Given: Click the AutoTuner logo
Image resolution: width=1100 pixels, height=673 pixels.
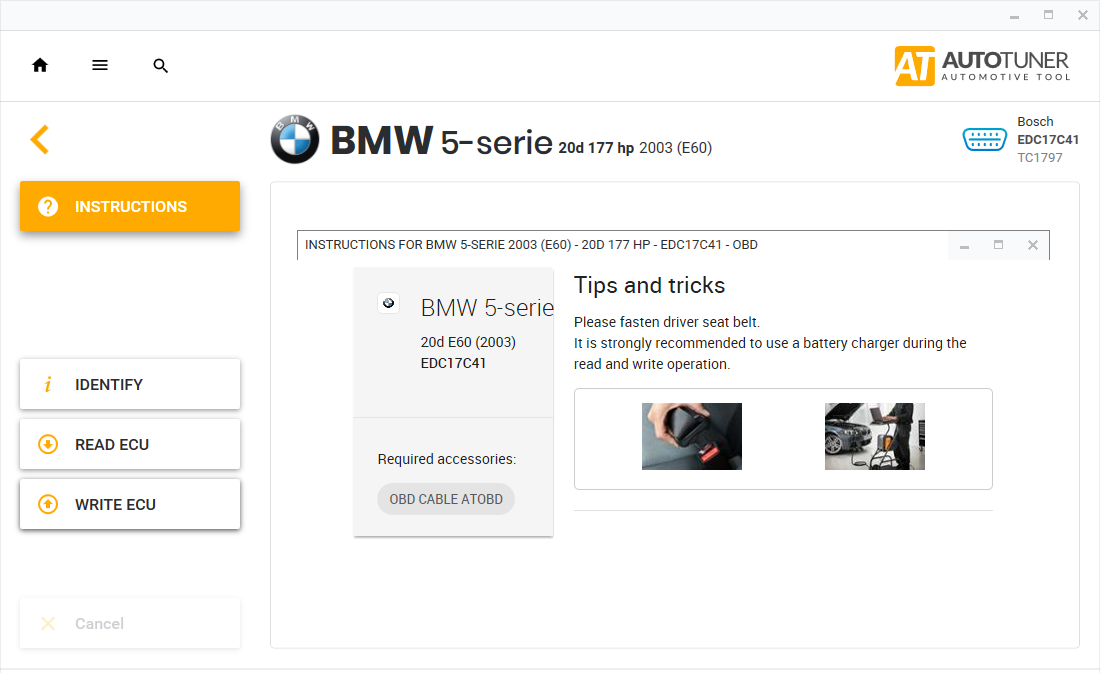Looking at the screenshot, I should [982, 66].
